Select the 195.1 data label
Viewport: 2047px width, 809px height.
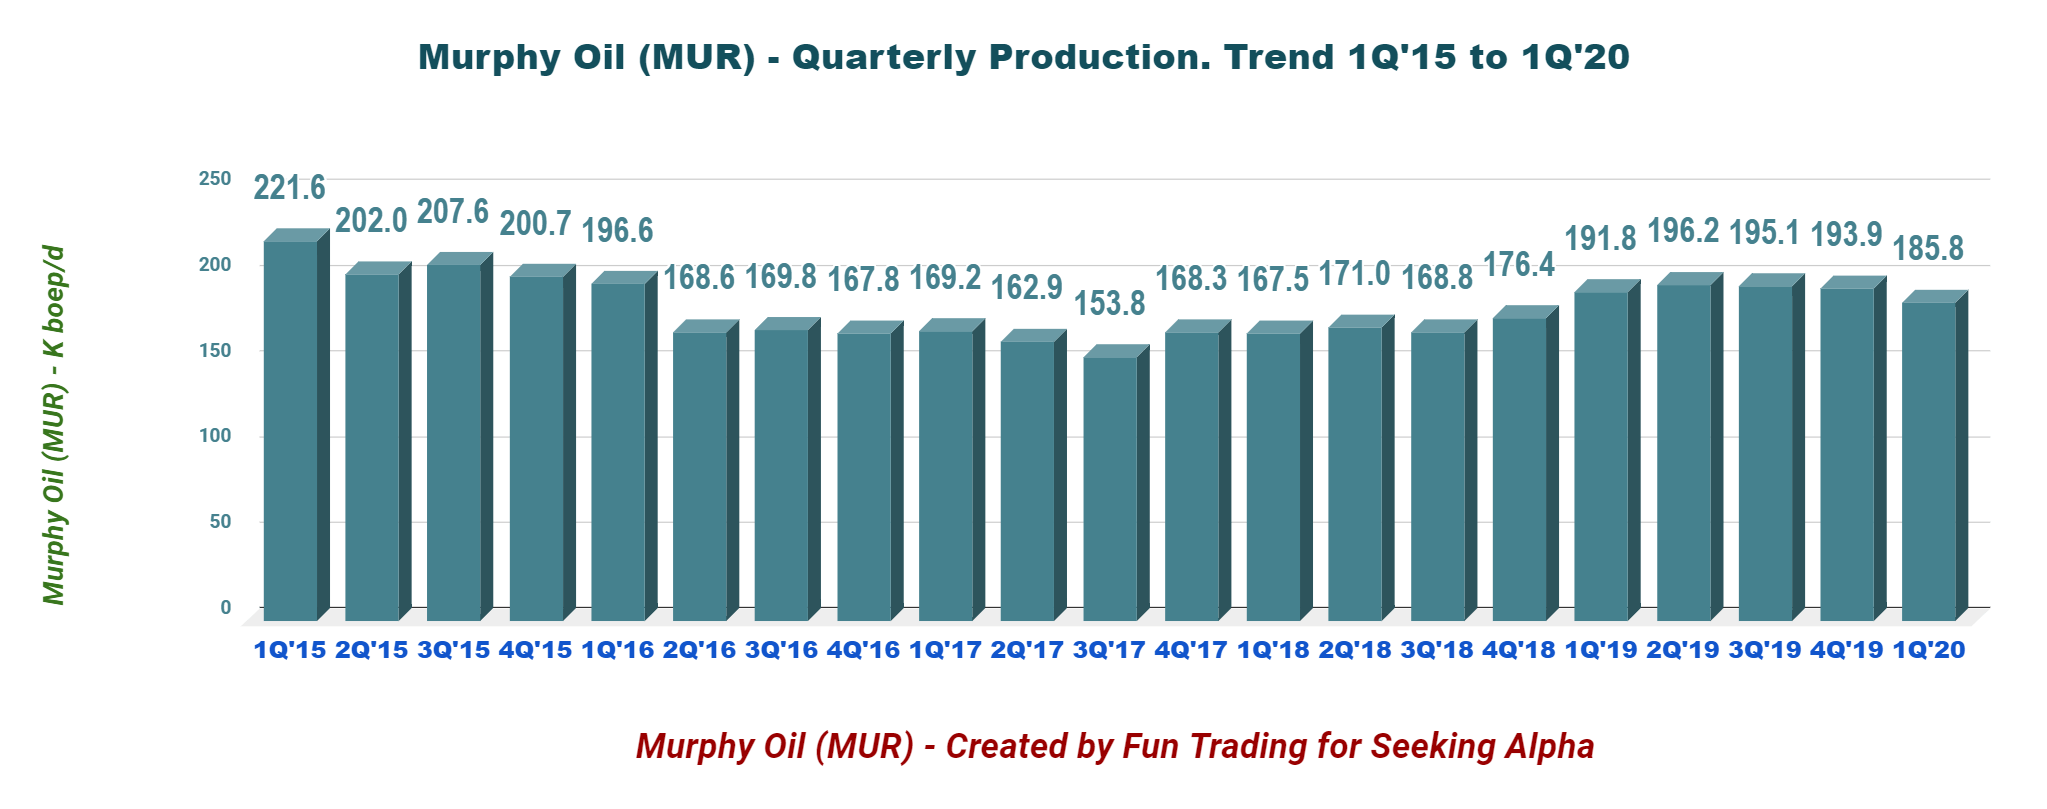[1765, 232]
